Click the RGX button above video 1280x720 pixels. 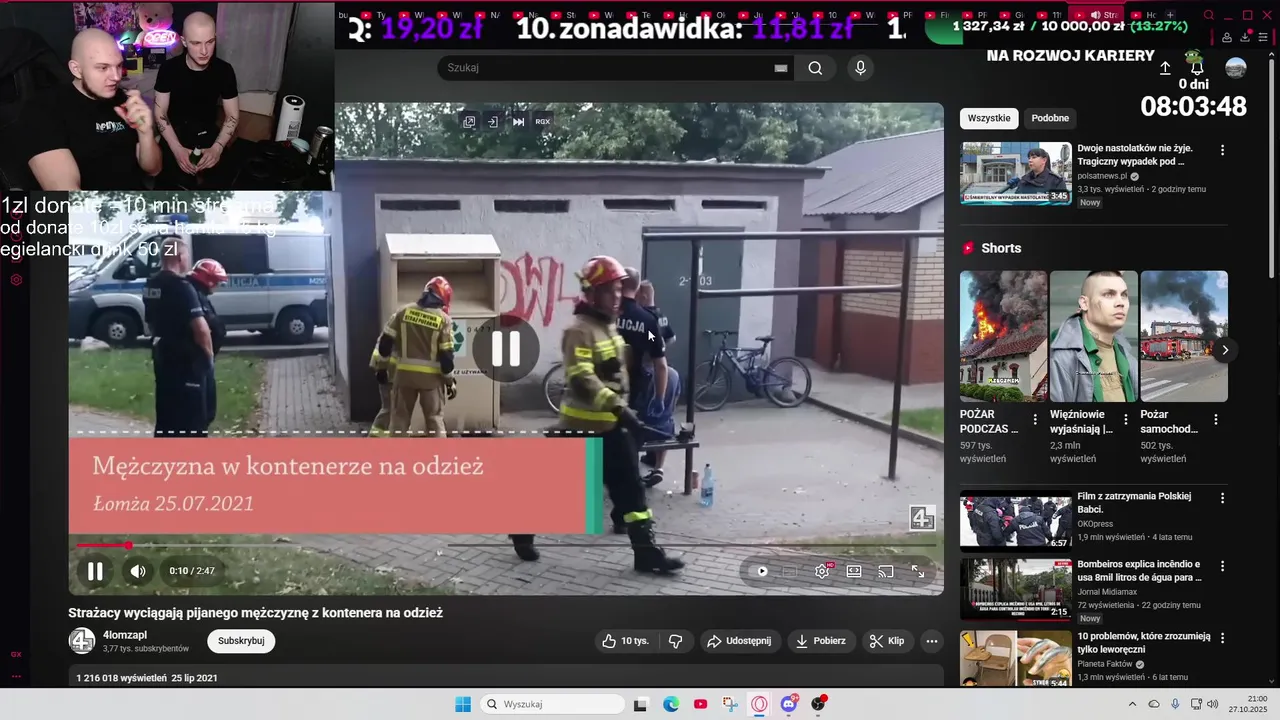click(543, 121)
